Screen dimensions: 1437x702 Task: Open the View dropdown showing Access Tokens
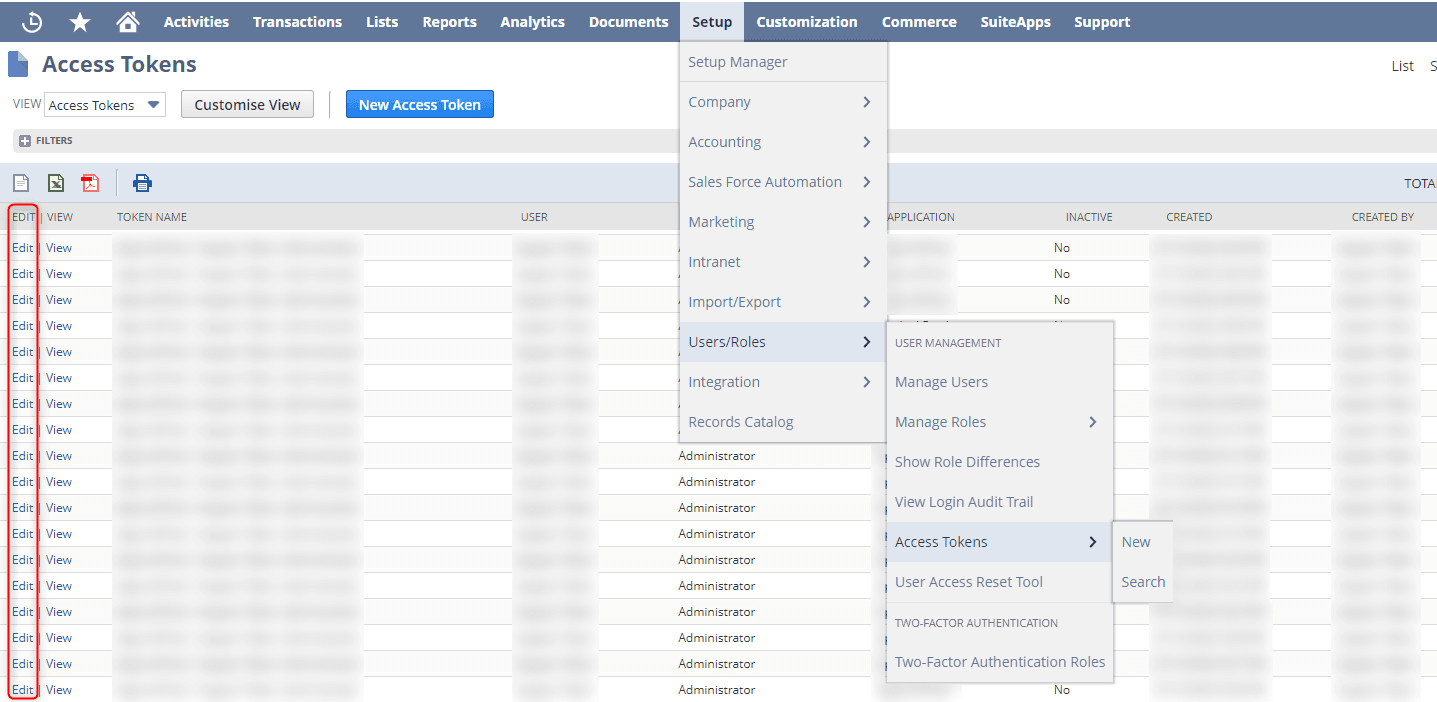pyautogui.click(x=105, y=105)
